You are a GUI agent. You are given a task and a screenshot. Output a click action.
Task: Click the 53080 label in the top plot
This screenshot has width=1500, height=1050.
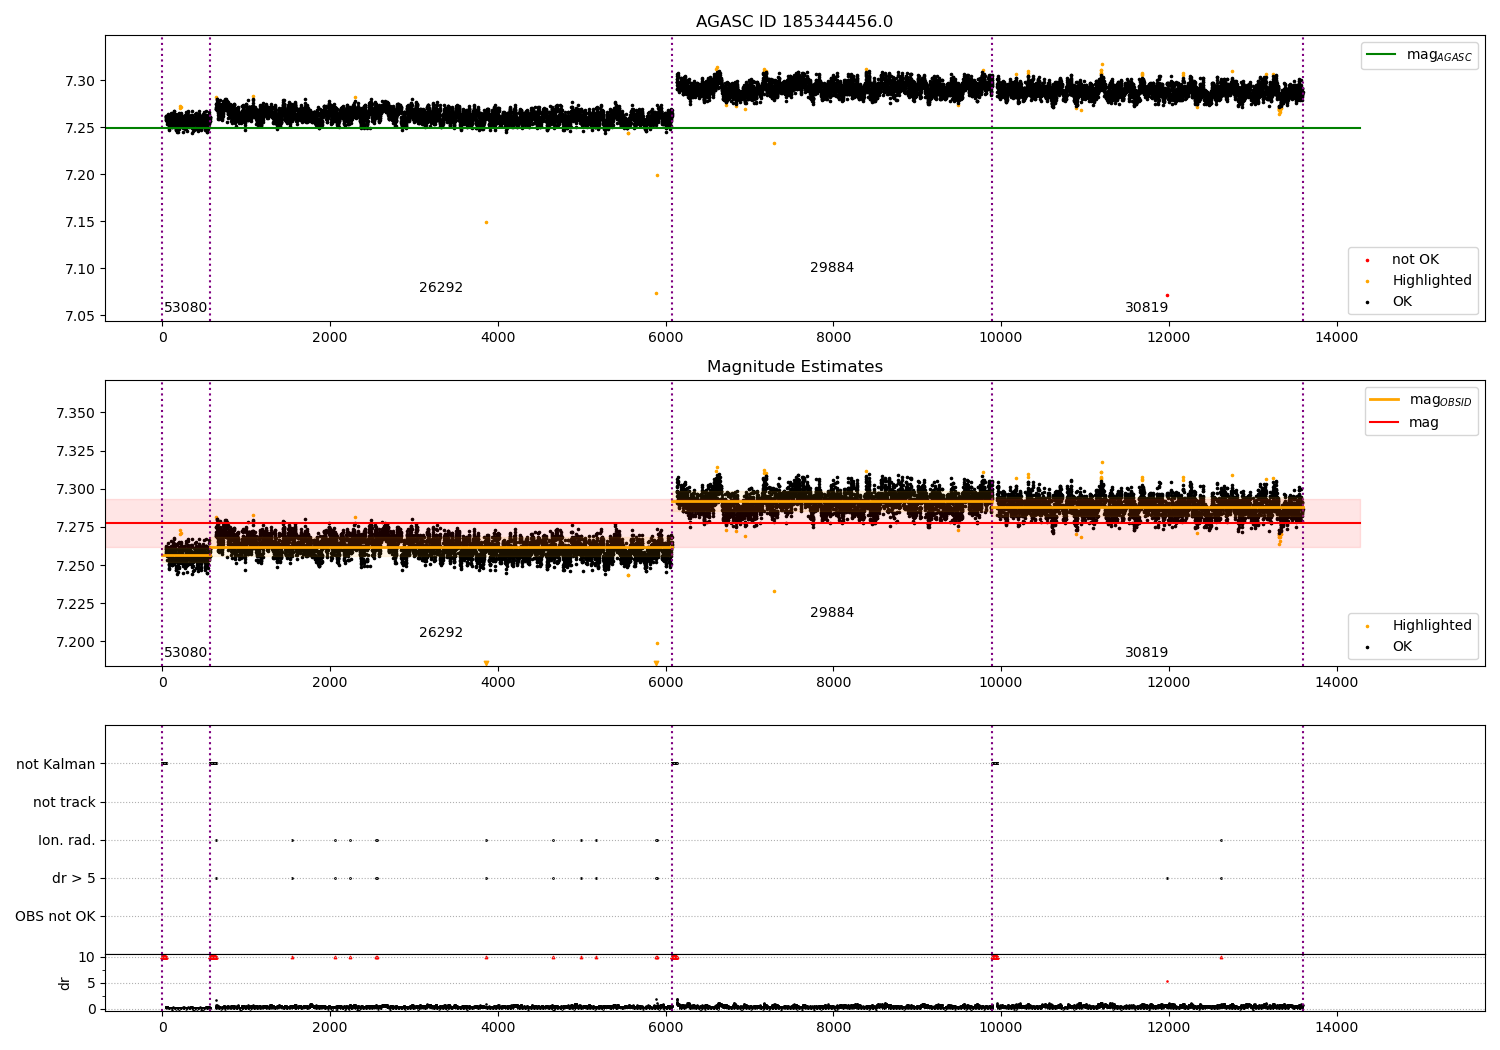186,308
